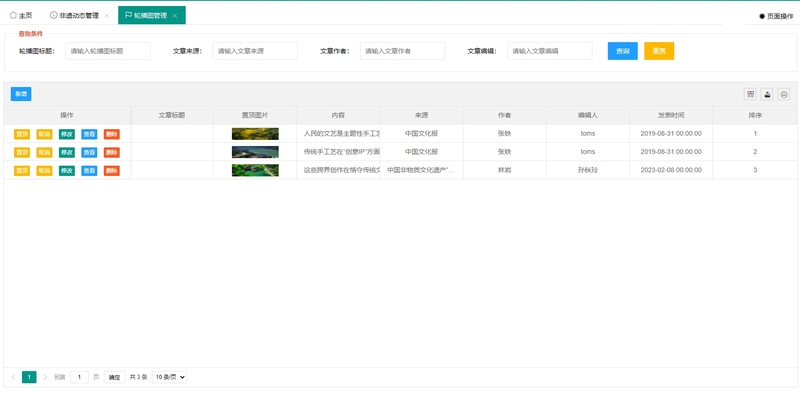800x394 pixels.
Task: Select the content cell starting 人民的文艺
Action: tap(338, 134)
